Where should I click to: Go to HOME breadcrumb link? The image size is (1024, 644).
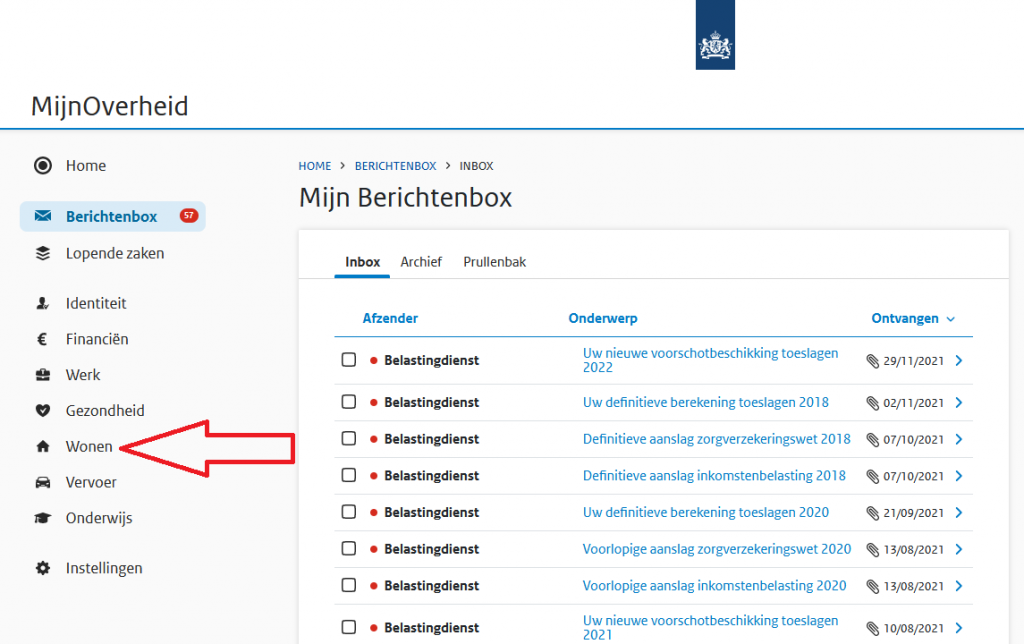315,166
